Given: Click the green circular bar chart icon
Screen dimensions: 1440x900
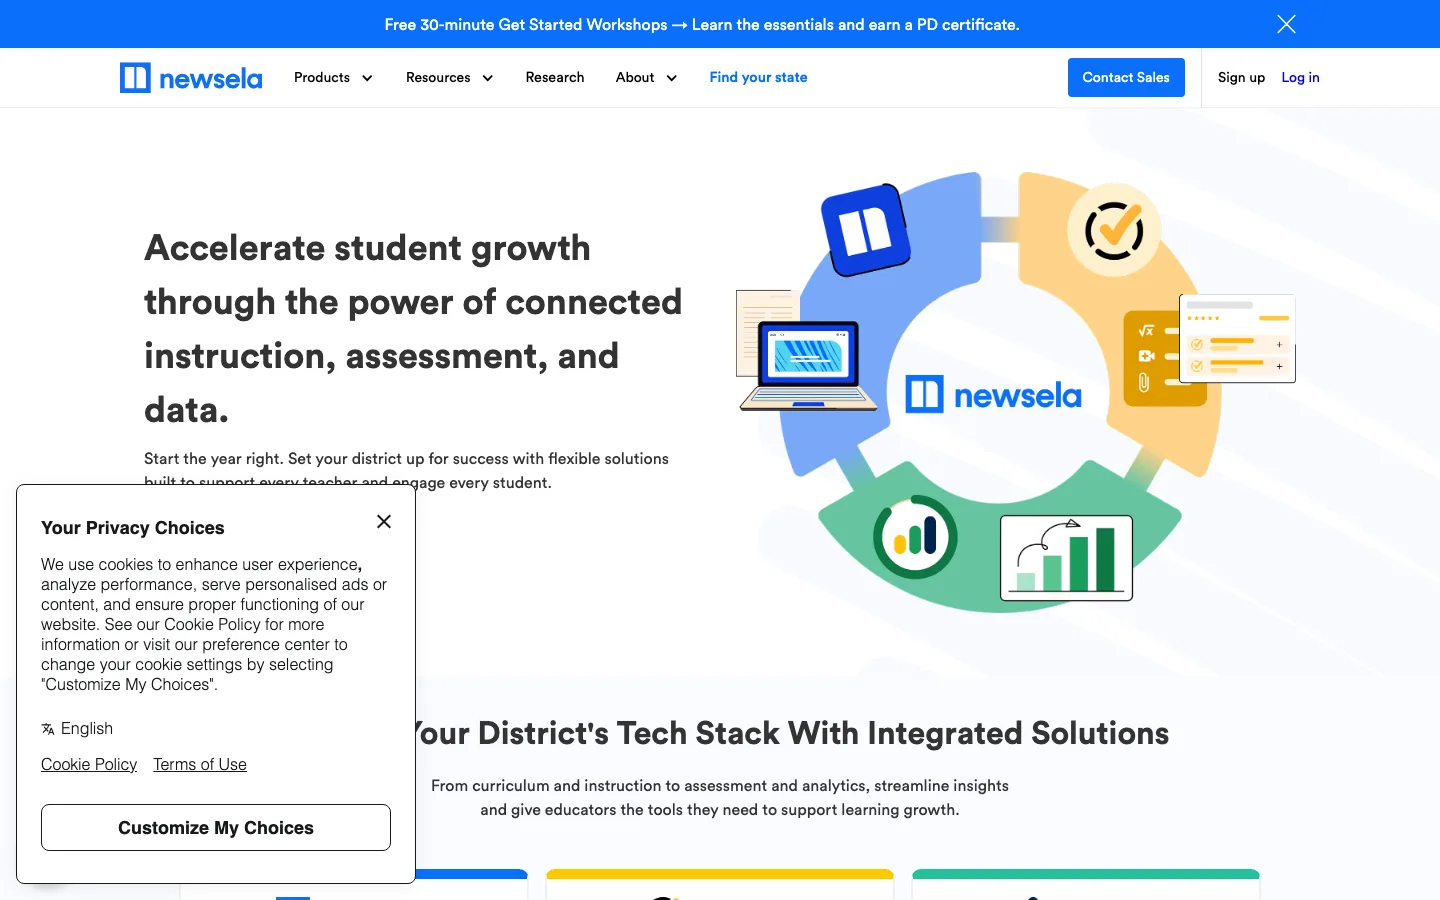Looking at the screenshot, I should (x=915, y=537).
